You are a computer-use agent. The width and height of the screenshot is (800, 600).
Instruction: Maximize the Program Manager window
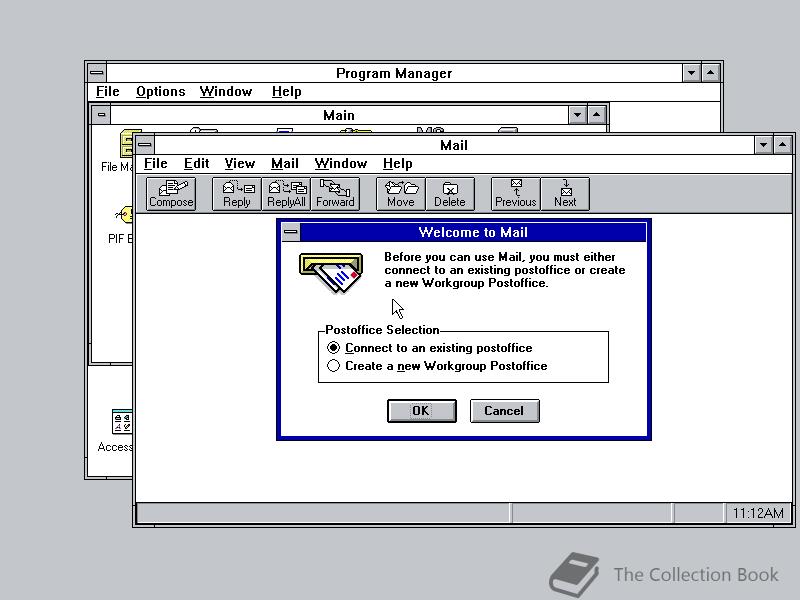711,73
